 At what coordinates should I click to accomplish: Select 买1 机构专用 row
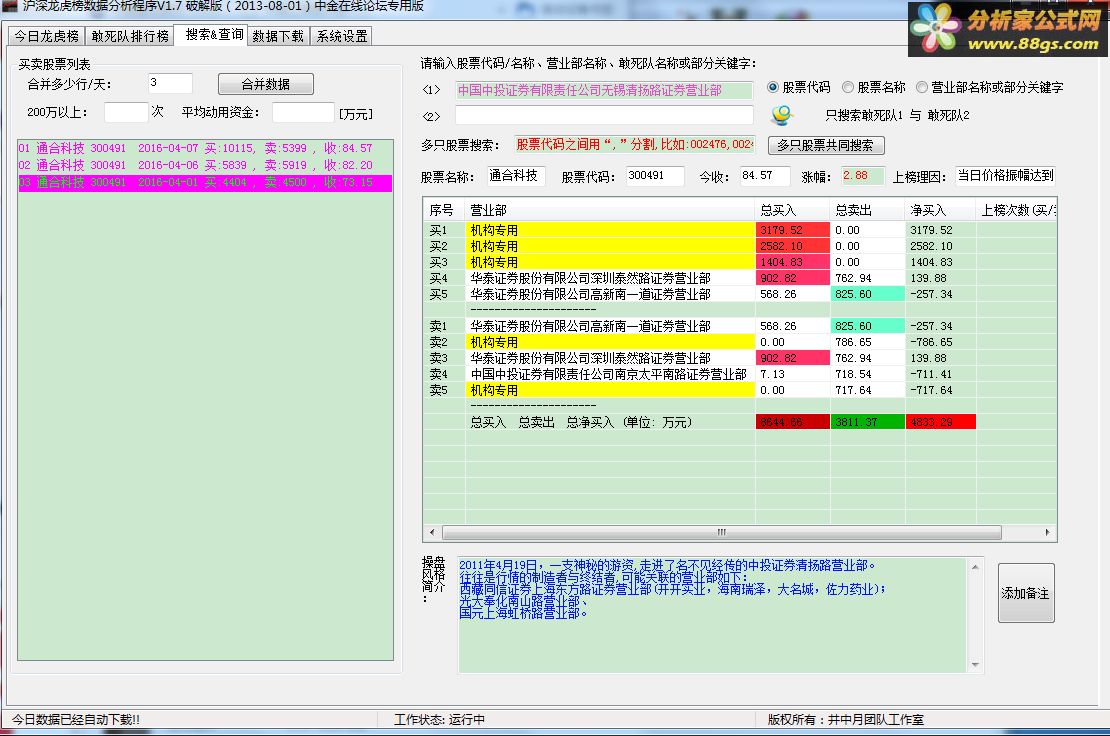tap(740, 230)
